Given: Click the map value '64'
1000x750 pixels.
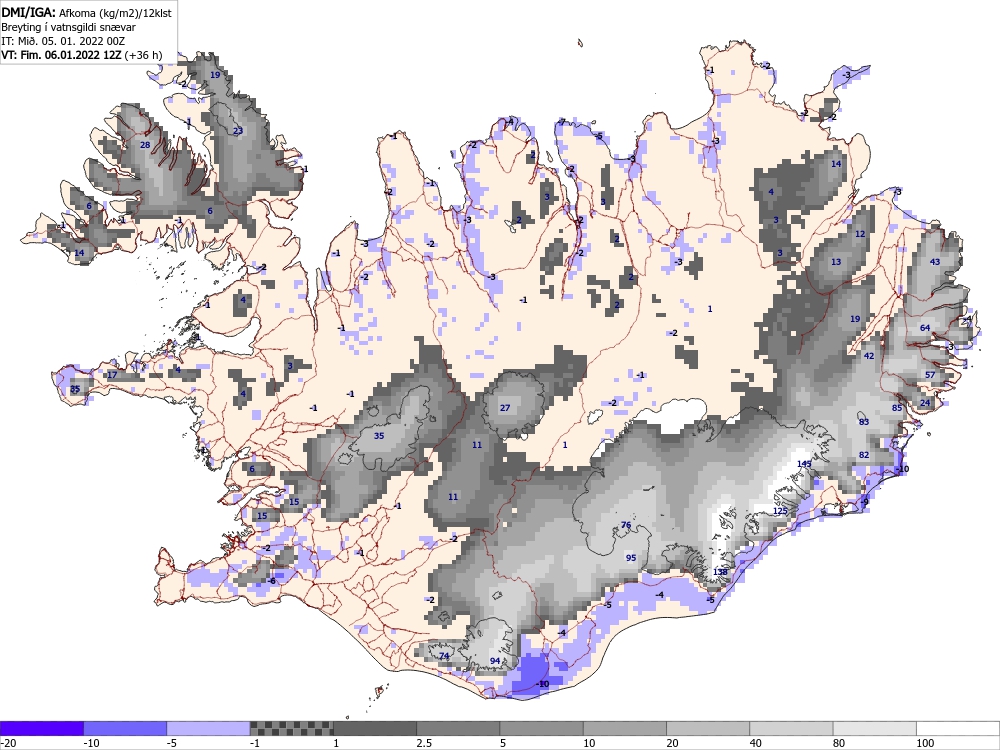Looking at the screenshot, I should click(925, 328).
